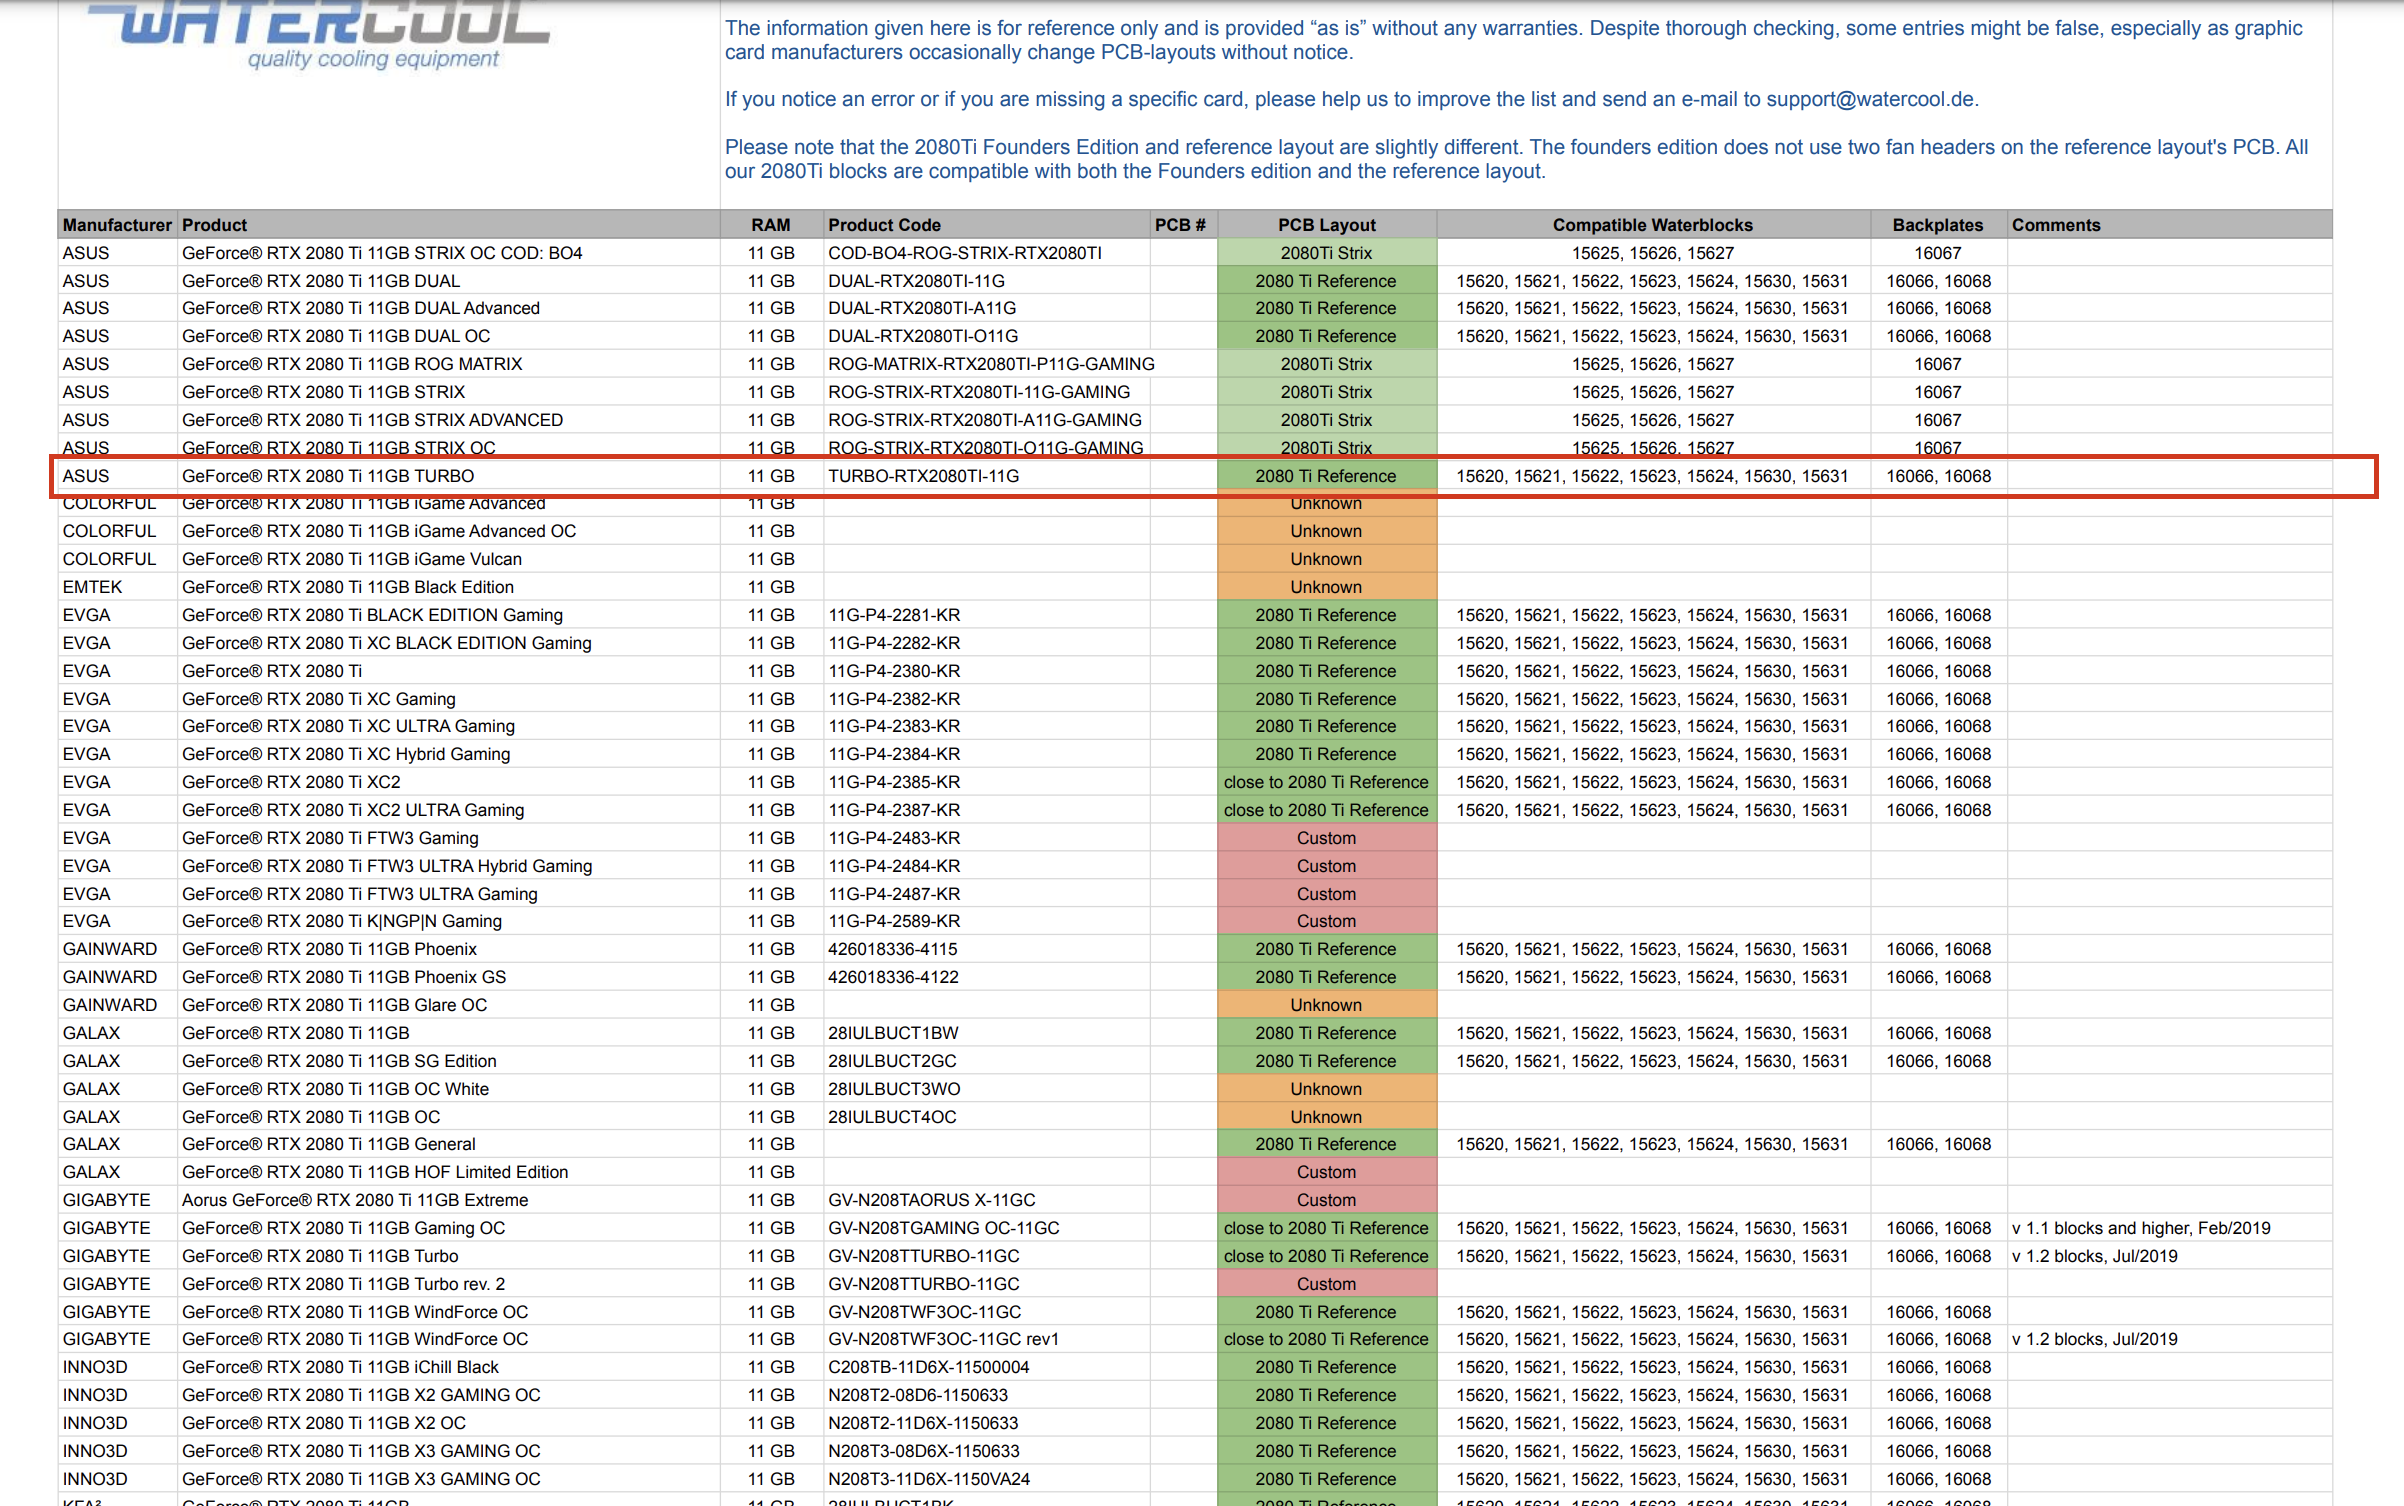Select product code 11G-P4-2385-KR
This screenshot has width=2404, height=1506.
point(894,782)
